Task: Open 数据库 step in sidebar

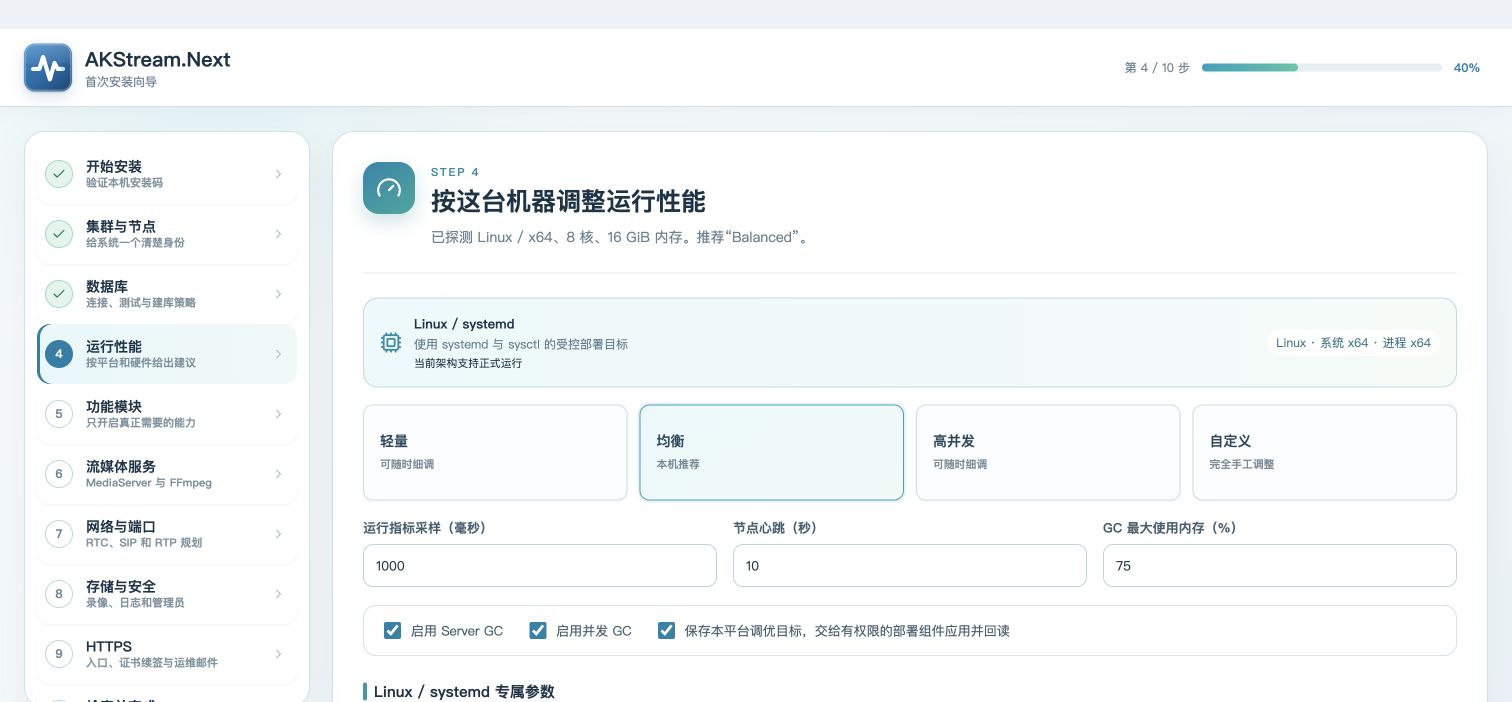Action: point(167,294)
